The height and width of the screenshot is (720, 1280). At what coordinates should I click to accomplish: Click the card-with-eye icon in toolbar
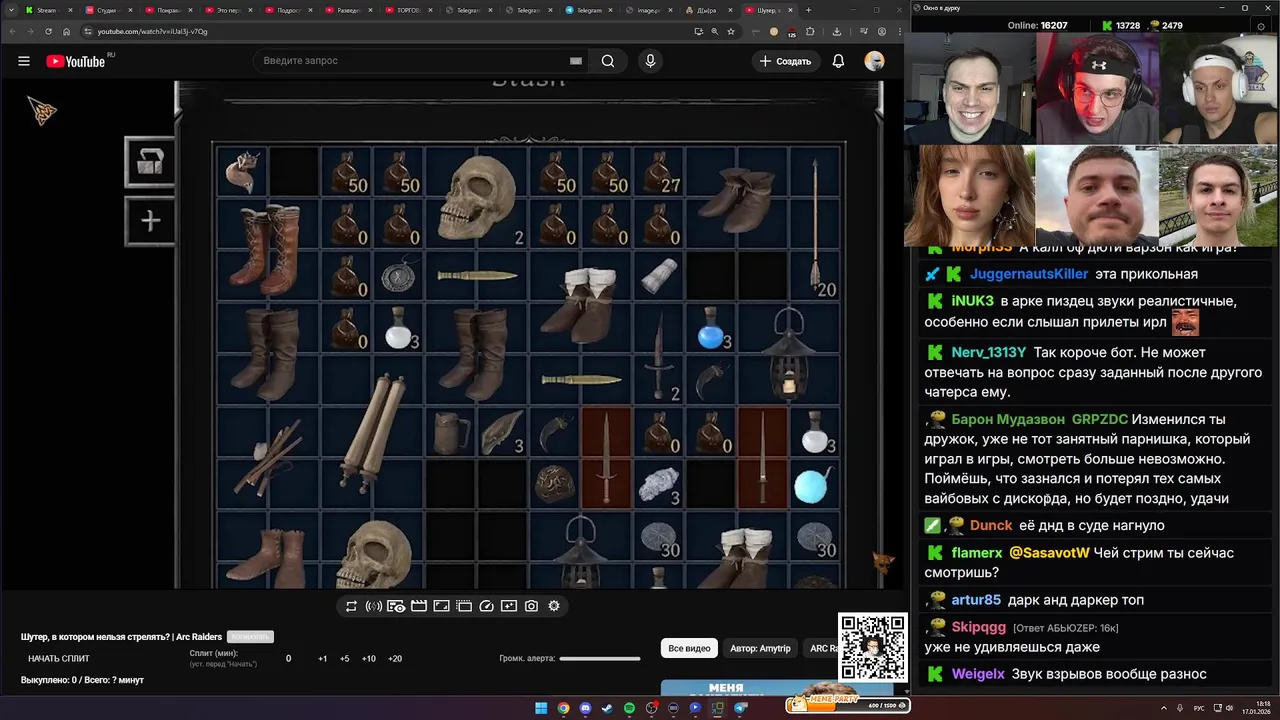(x=396, y=606)
